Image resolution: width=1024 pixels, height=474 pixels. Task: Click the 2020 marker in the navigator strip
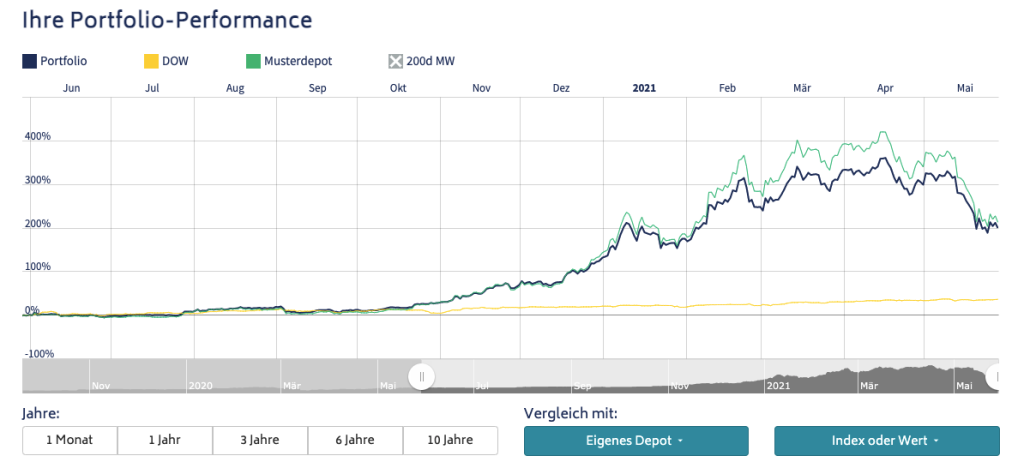click(x=201, y=384)
